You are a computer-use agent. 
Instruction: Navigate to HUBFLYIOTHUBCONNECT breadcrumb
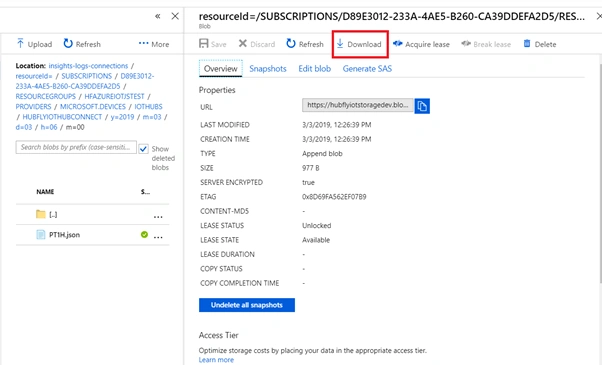62,117
